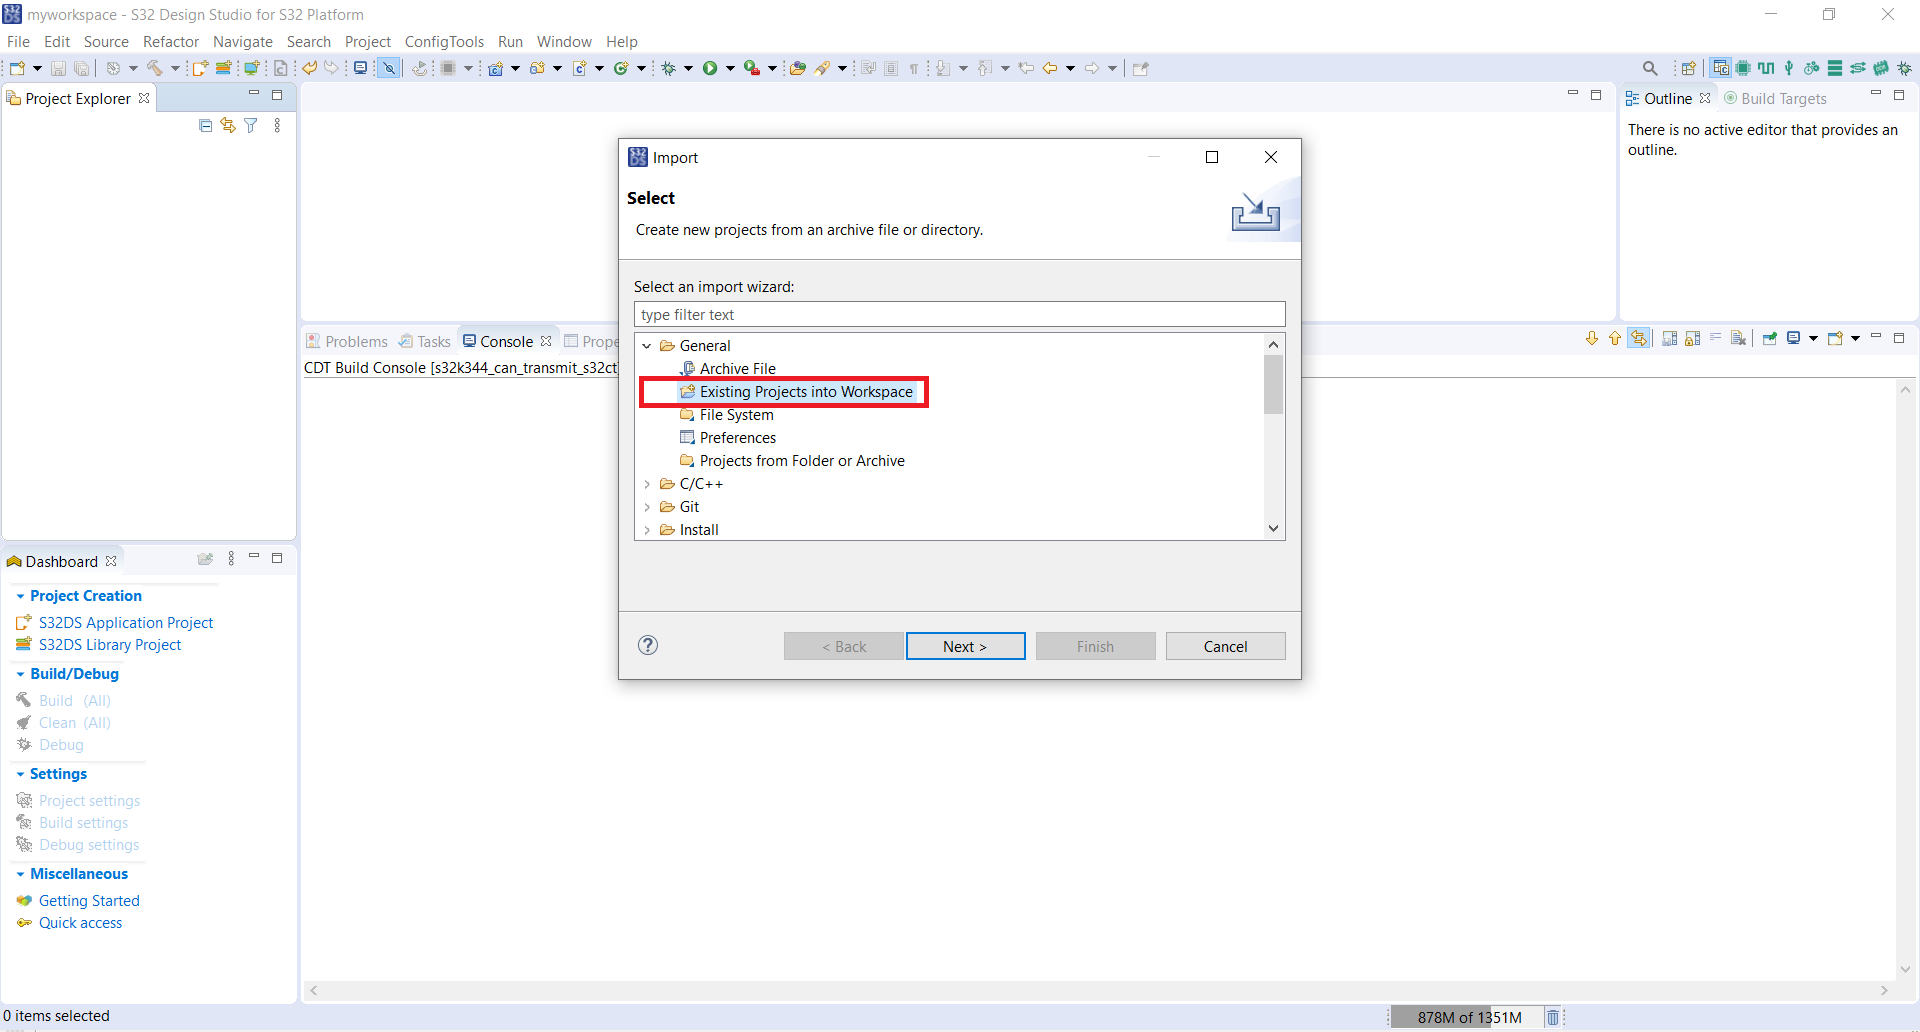Run the application with the green play icon
This screenshot has width=1920, height=1032.
point(712,68)
